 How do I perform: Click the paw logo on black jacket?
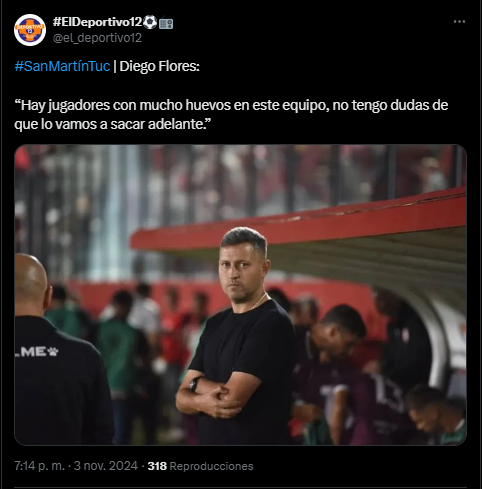(53, 351)
